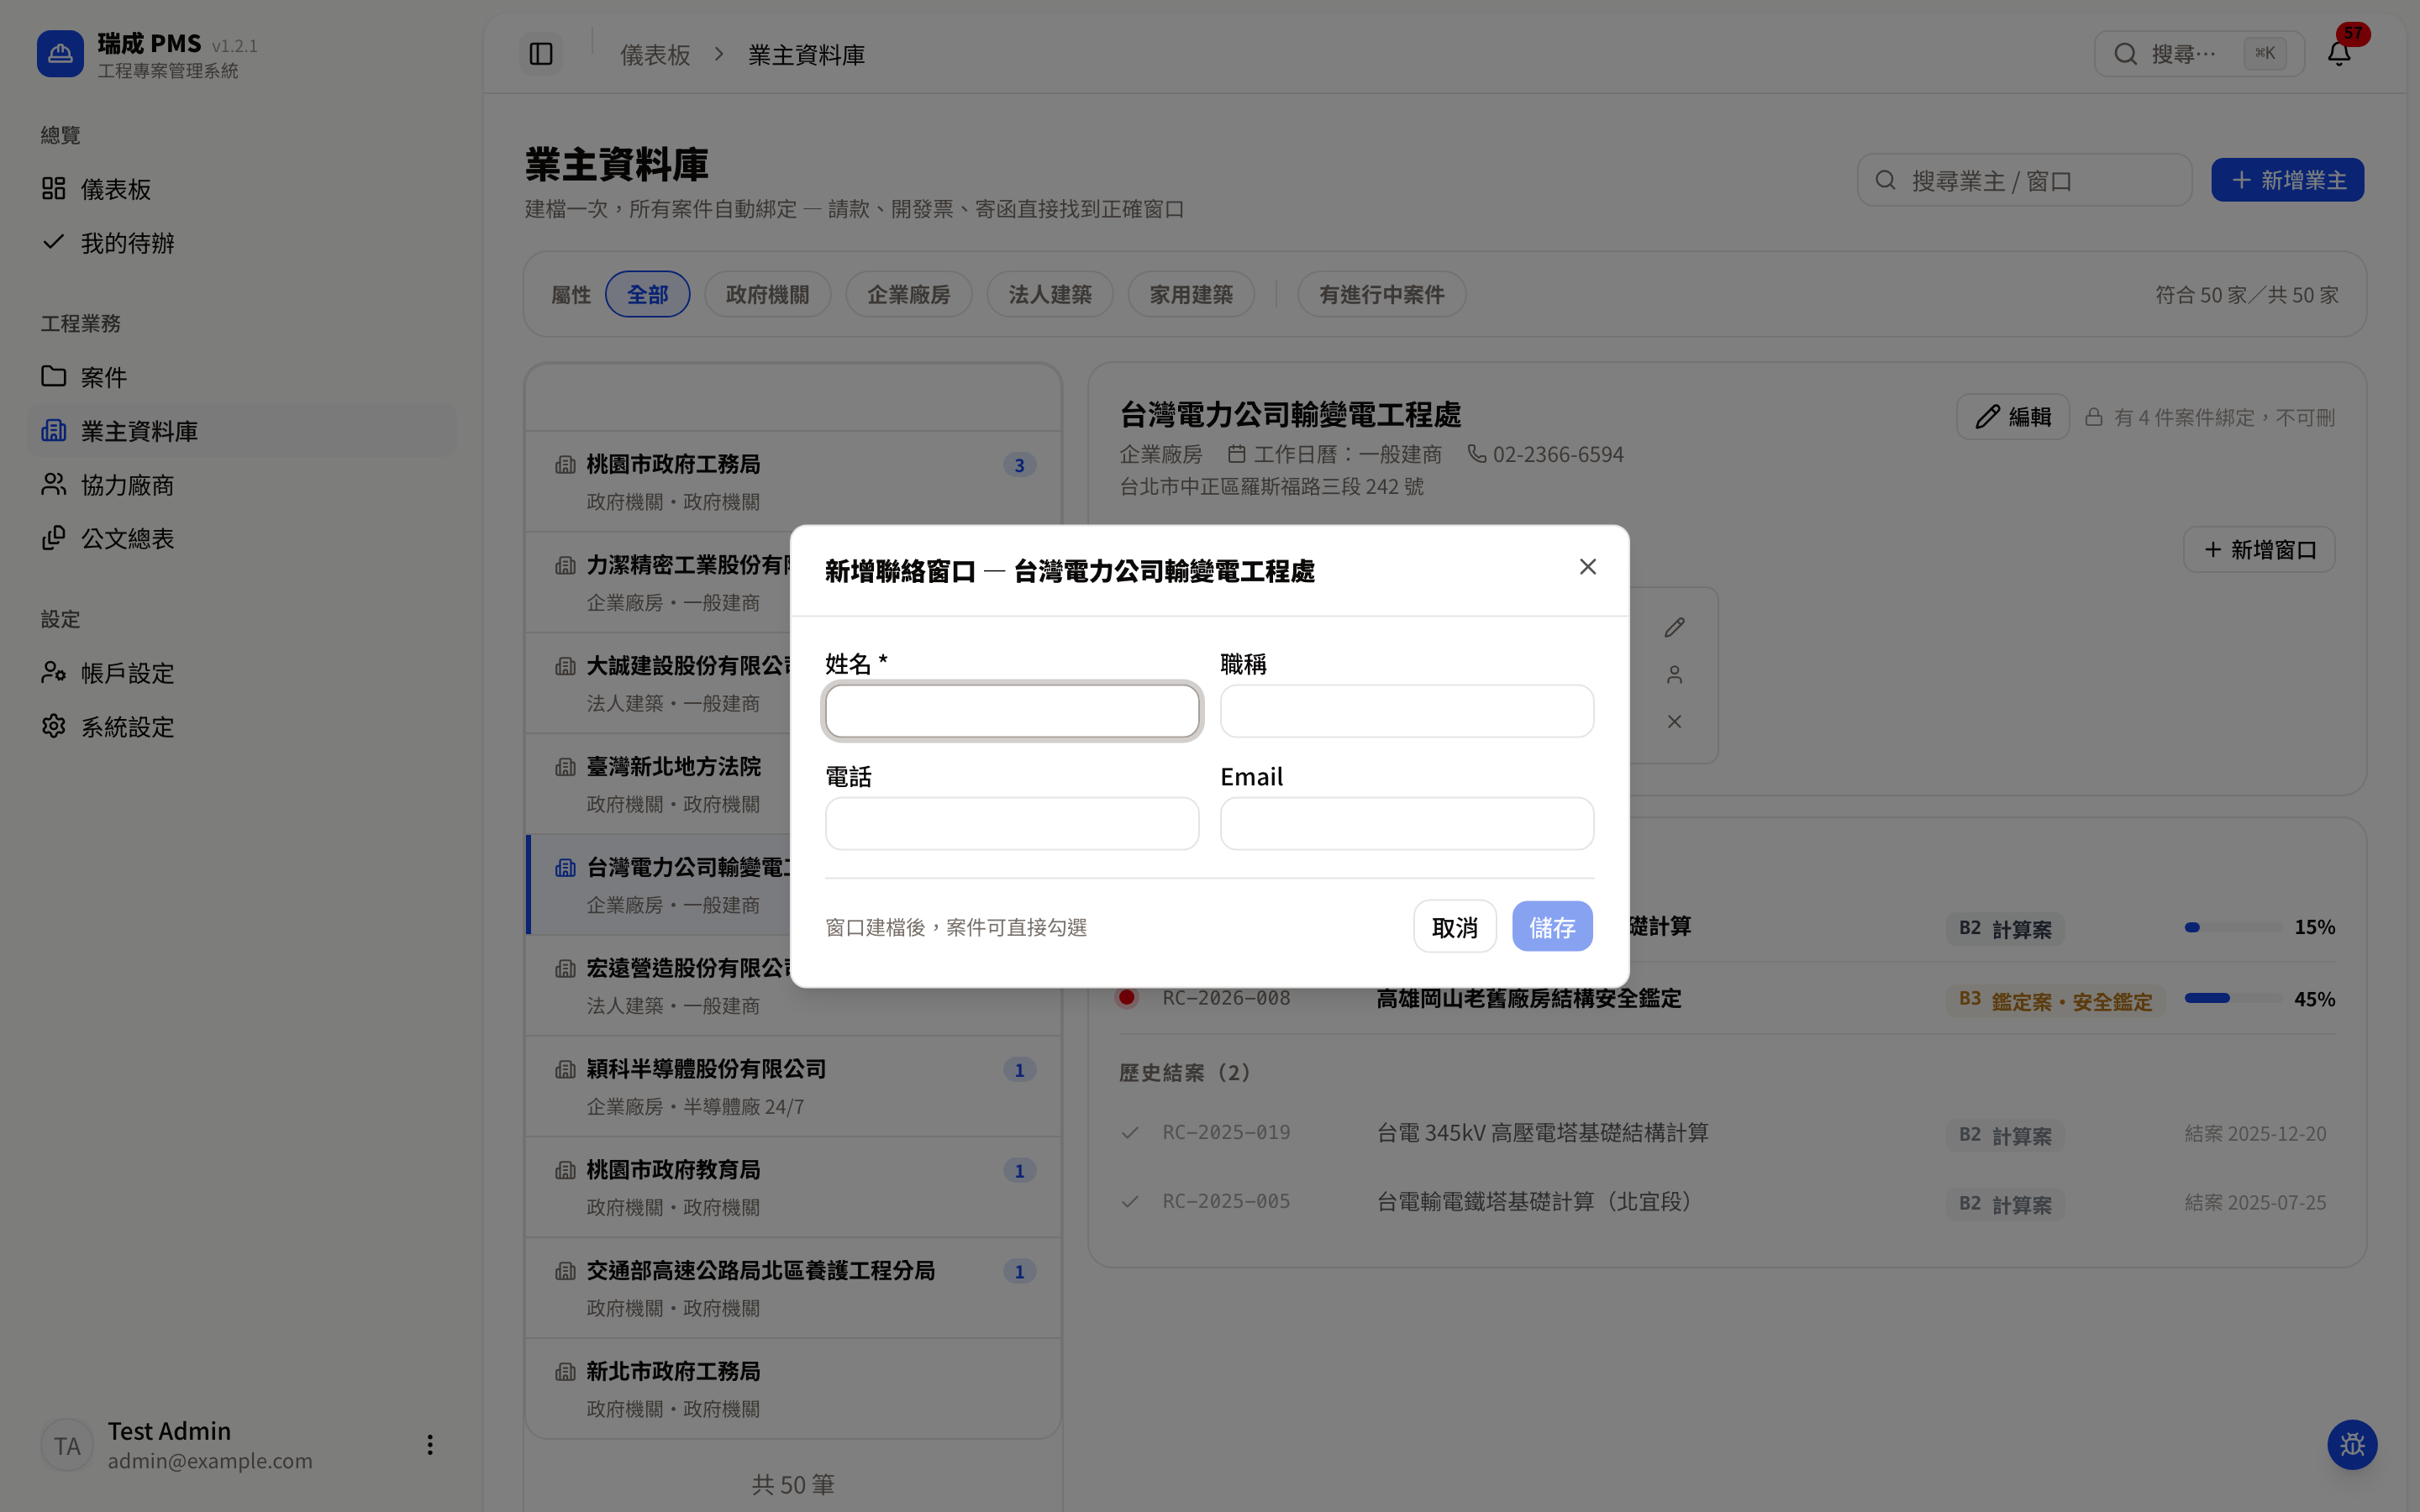2420x1512 pixels.
Task: Open 協力廠商 in the sidebar
Action: point(242,485)
